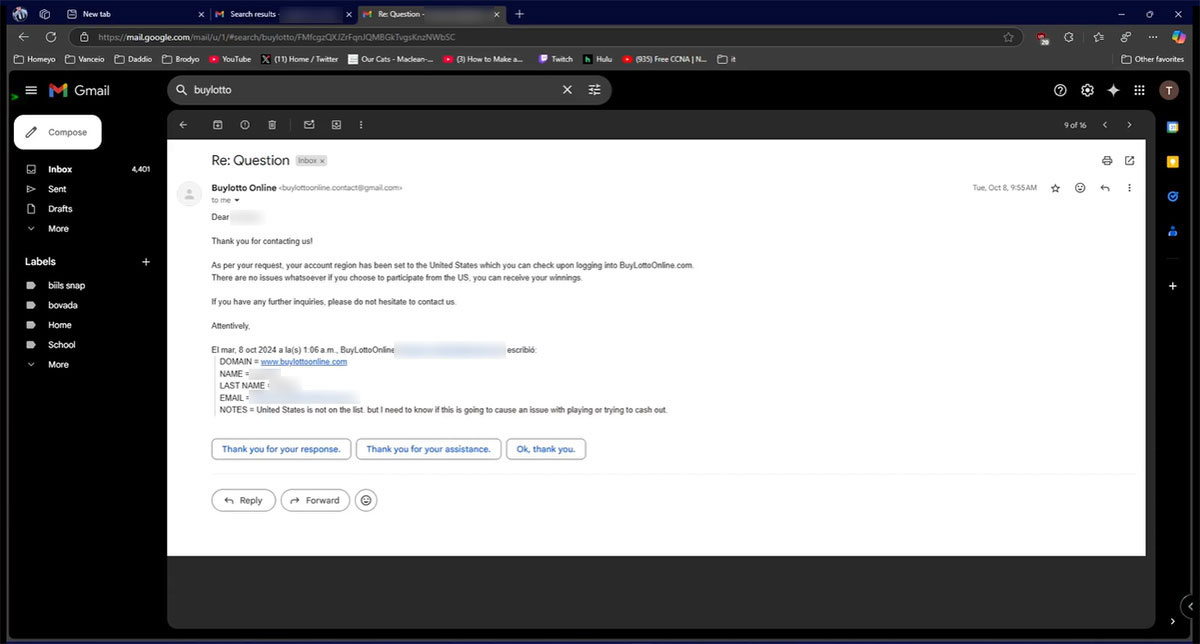Open the Other favorites folder
This screenshot has width=1200, height=644.
click(1152, 59)
